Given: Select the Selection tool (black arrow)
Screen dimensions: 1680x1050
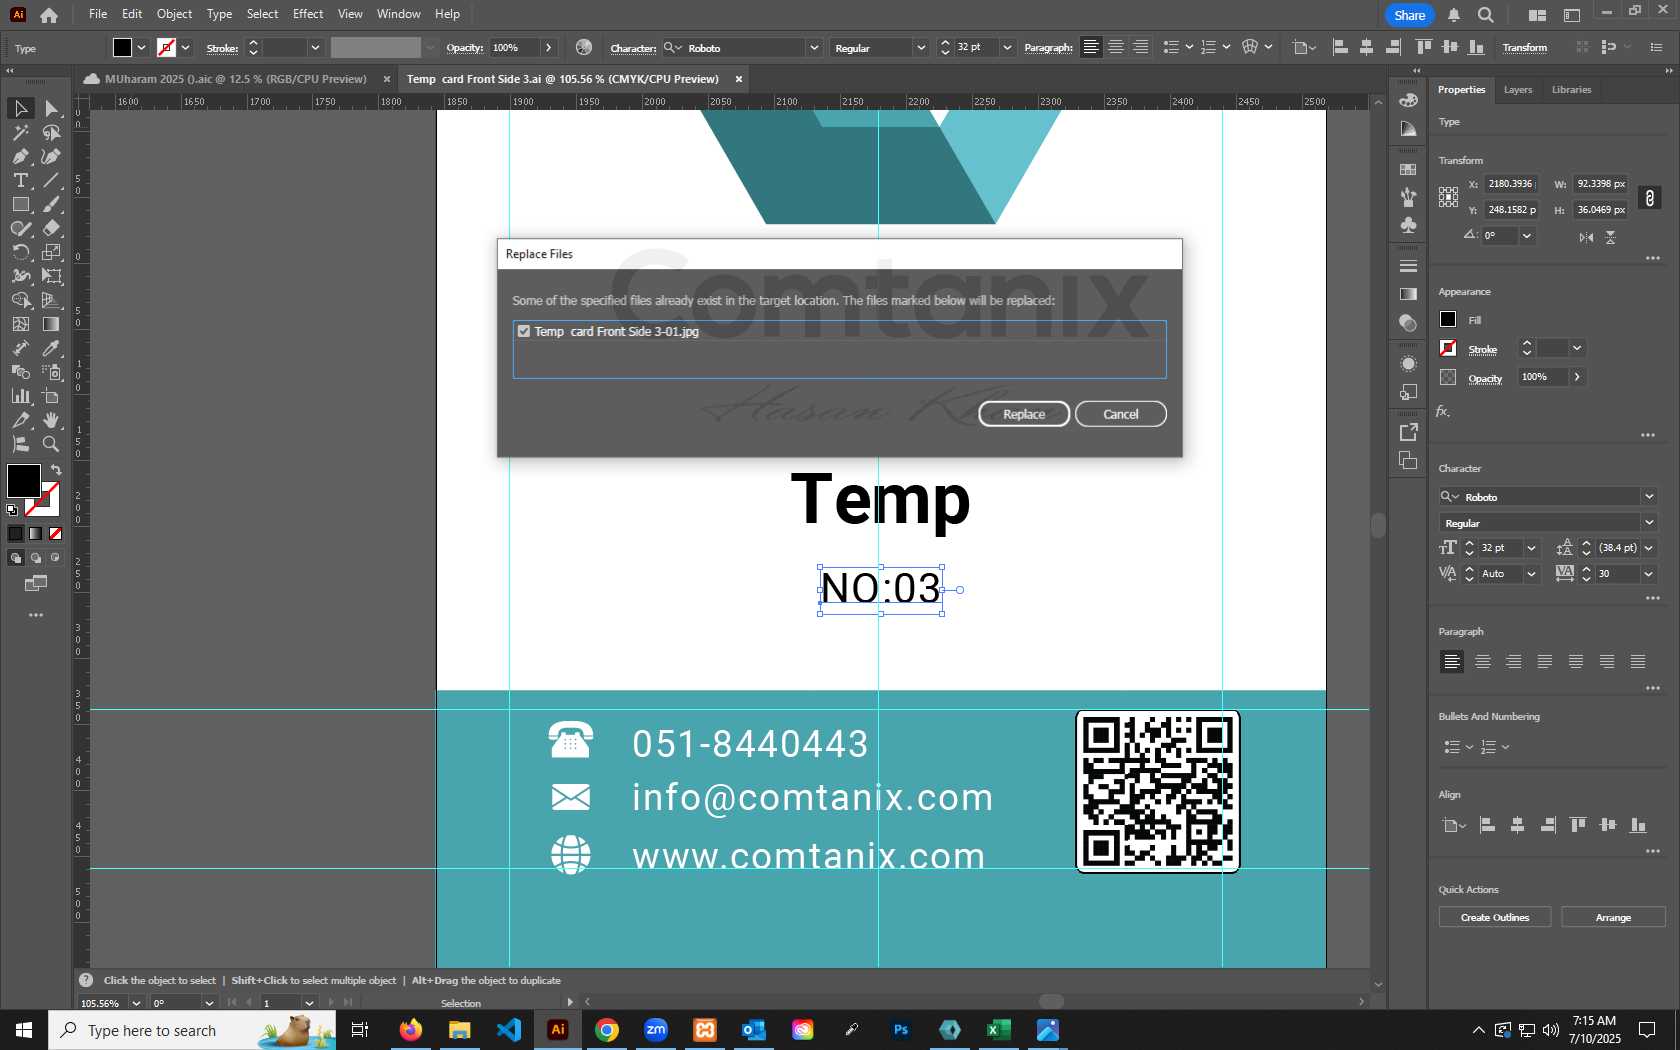Looking at the screenshot, I should pyautogui.click(x=20, y=108).
